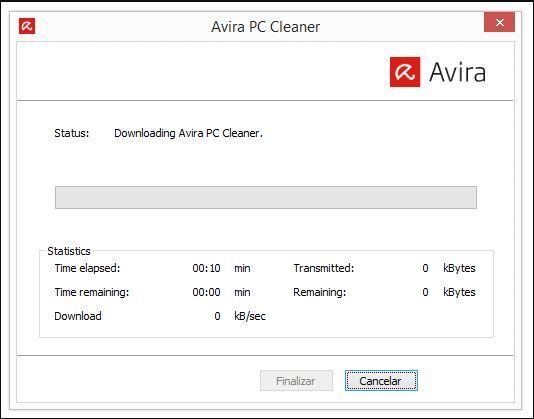The image size is (534, 419).
Task: Click the 'Status:' label
Action: pyautogui.click(x=72, y=133)
